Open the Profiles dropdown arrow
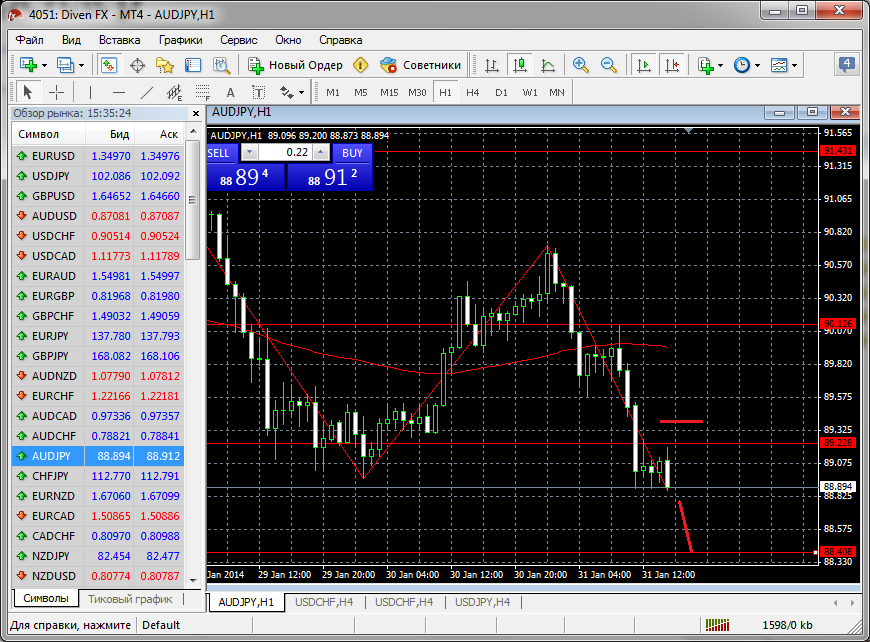Screen dimensions: 870x642 [82, 65]
